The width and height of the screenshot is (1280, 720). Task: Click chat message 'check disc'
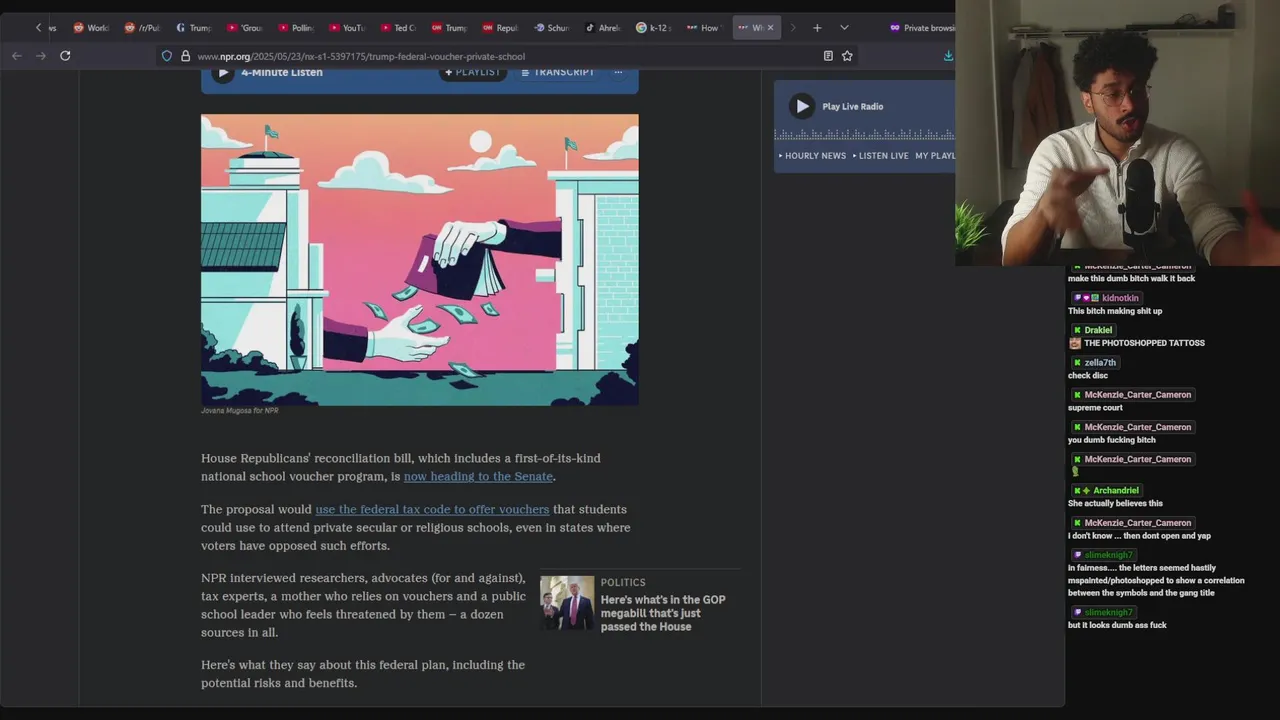1088,376
